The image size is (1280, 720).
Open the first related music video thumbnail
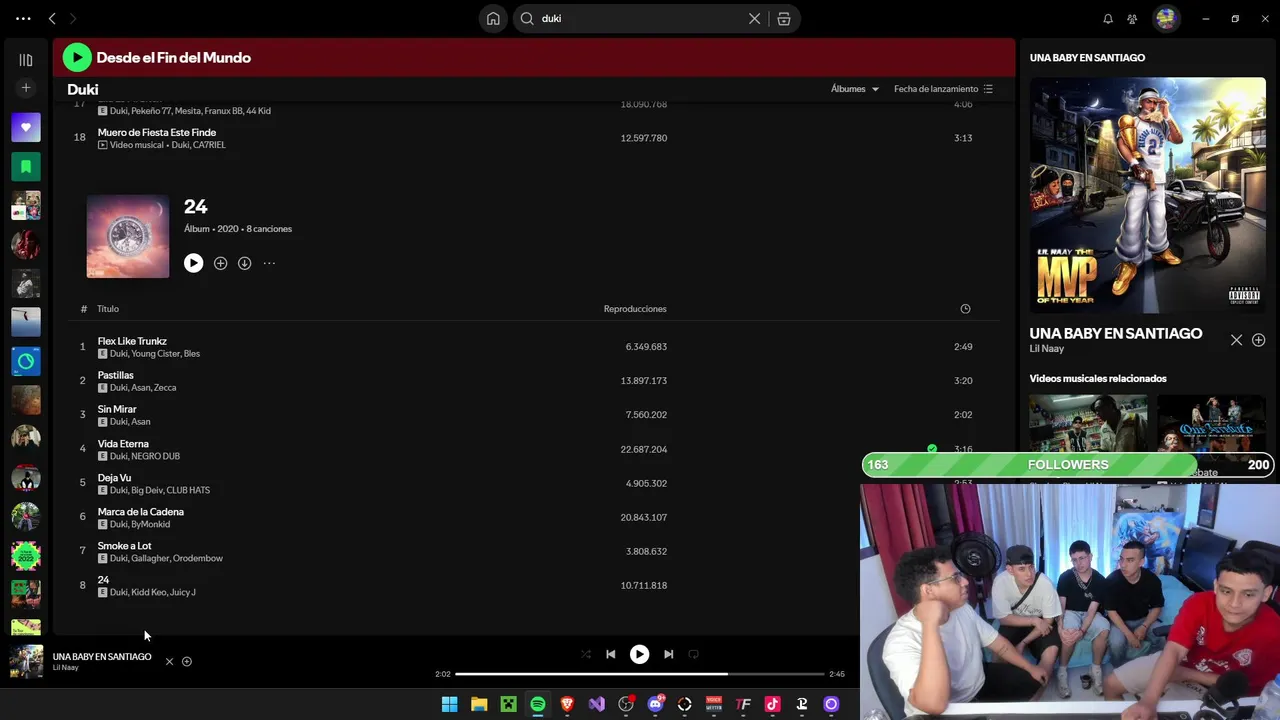(1088, 425)
